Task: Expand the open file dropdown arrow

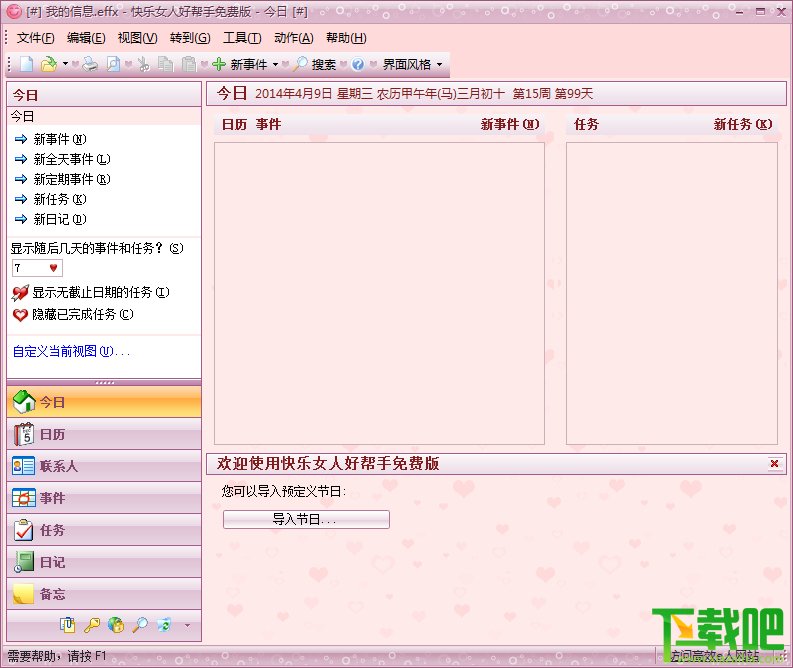Action: tap(65, 64)
